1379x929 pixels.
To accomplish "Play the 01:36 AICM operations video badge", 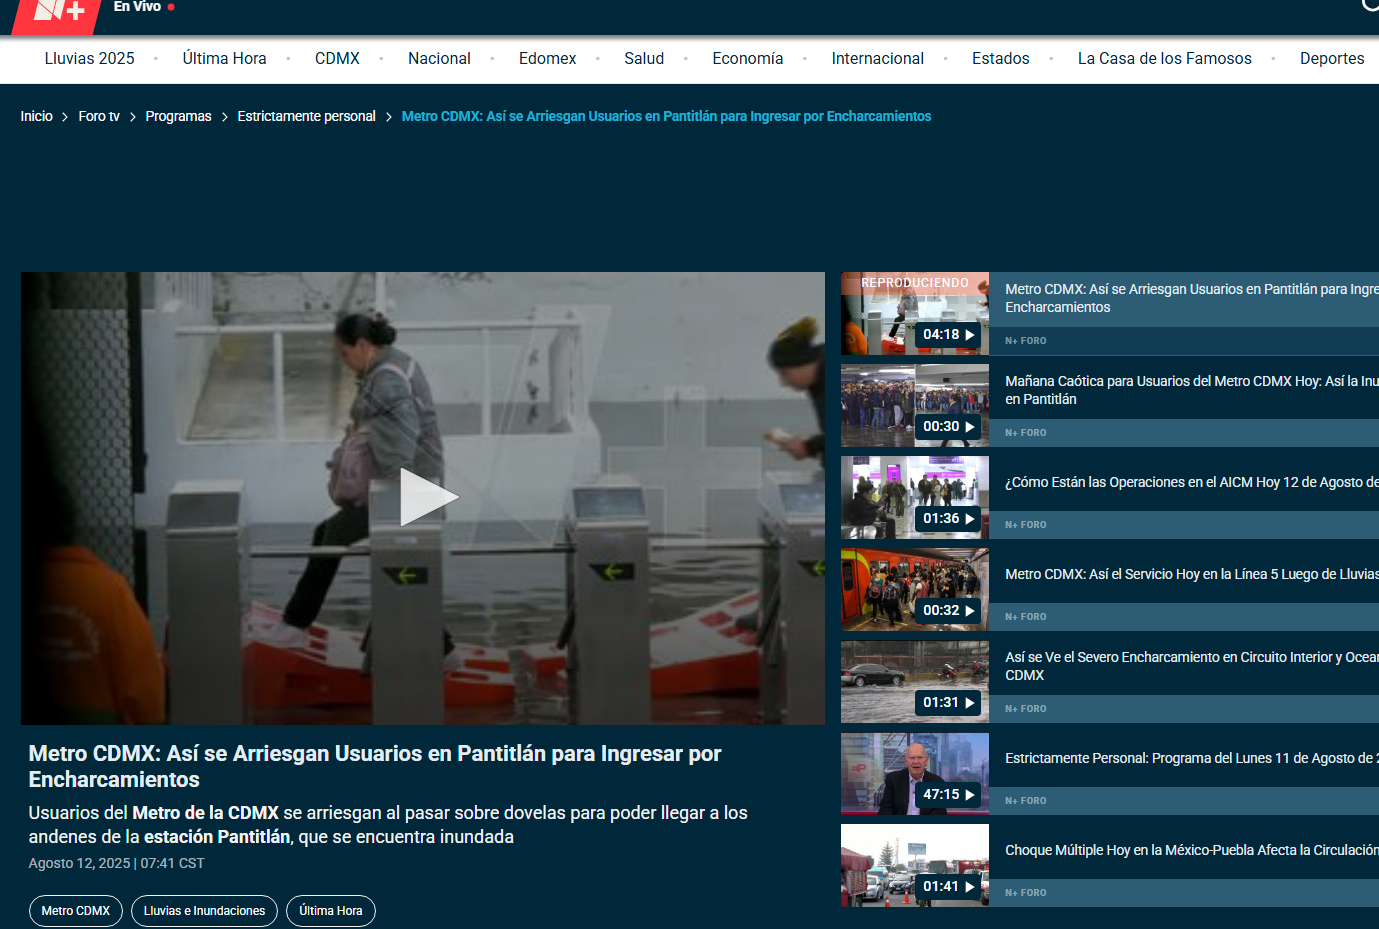I will point(947,519).
